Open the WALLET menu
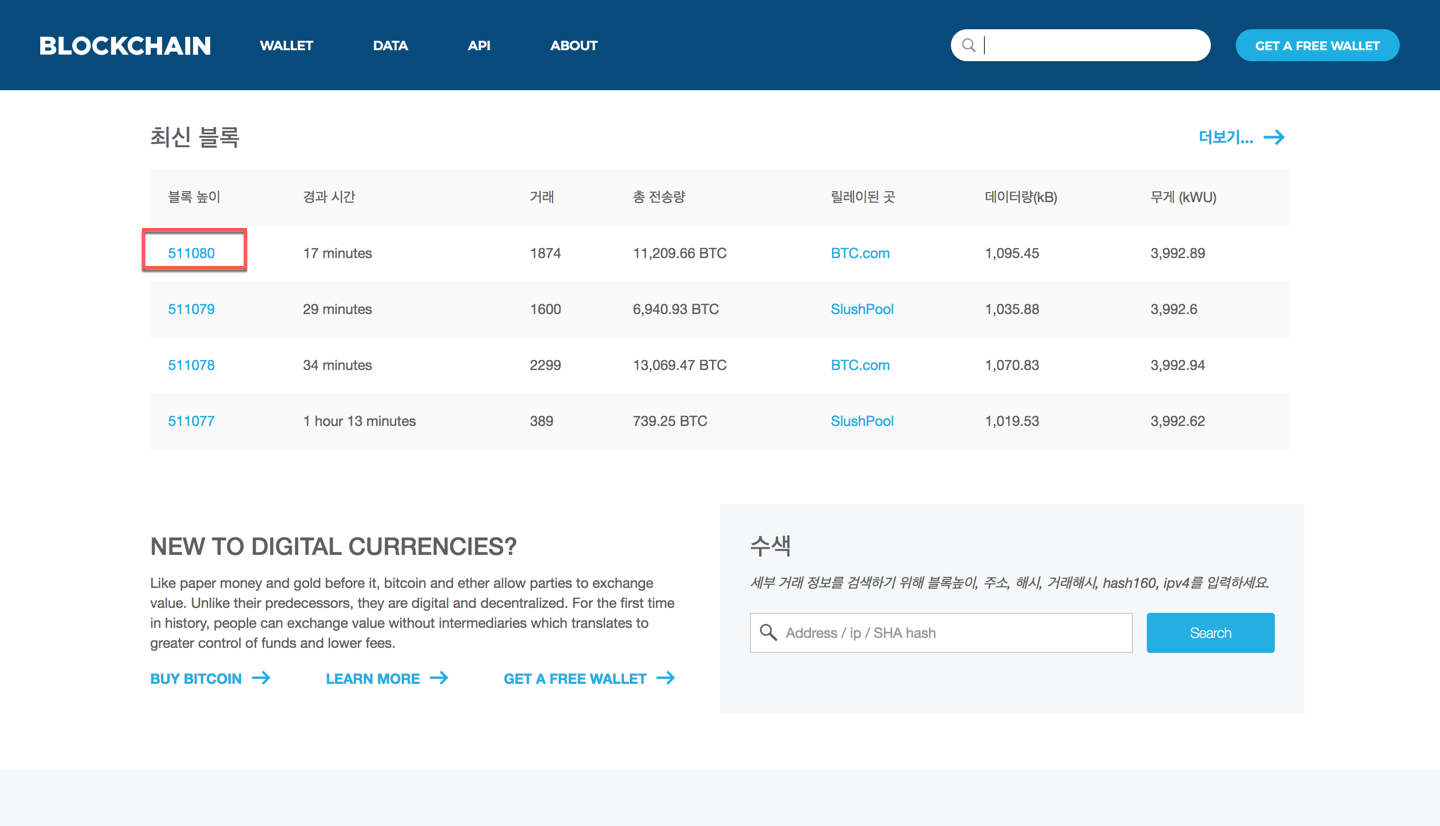The image size is (1440, 826). click(287, 46)
